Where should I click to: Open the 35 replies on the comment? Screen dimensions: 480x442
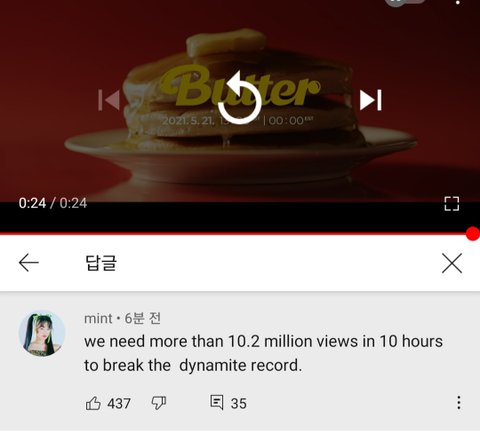tap(228, 403)
